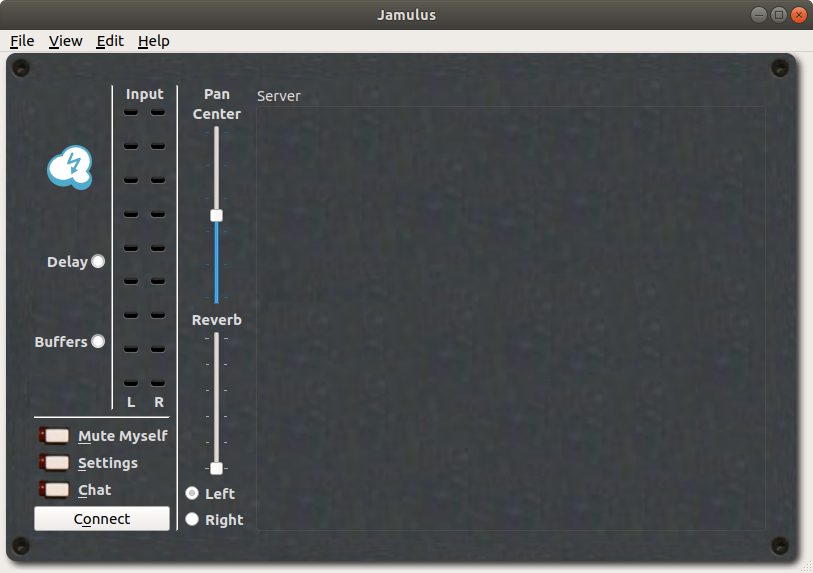Minimize the Jamulus window
Image resolution: width=813 pixels, height=573 pixels.
[x=760, y=15]
